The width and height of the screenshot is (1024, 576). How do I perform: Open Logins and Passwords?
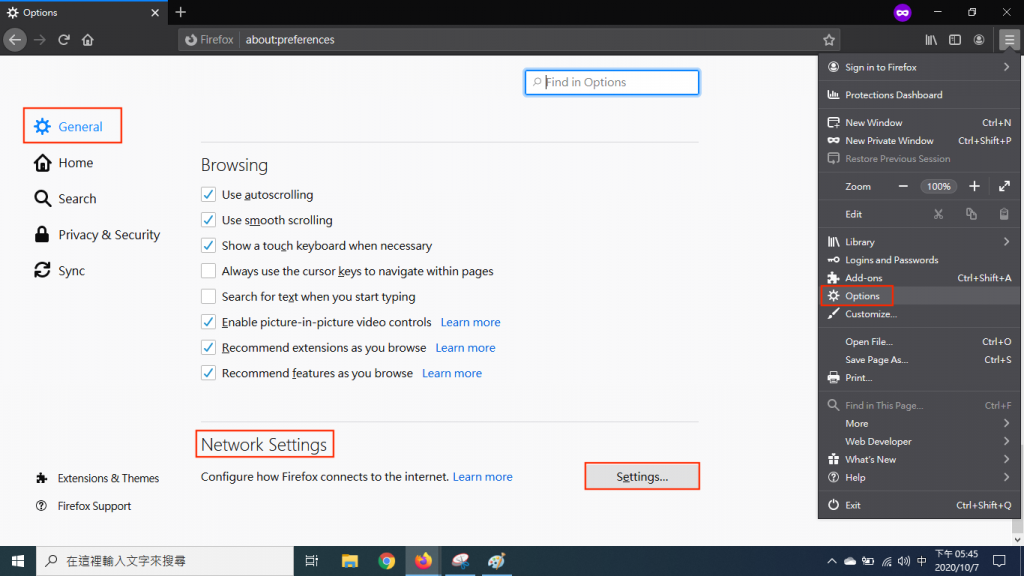pos(919,260)
